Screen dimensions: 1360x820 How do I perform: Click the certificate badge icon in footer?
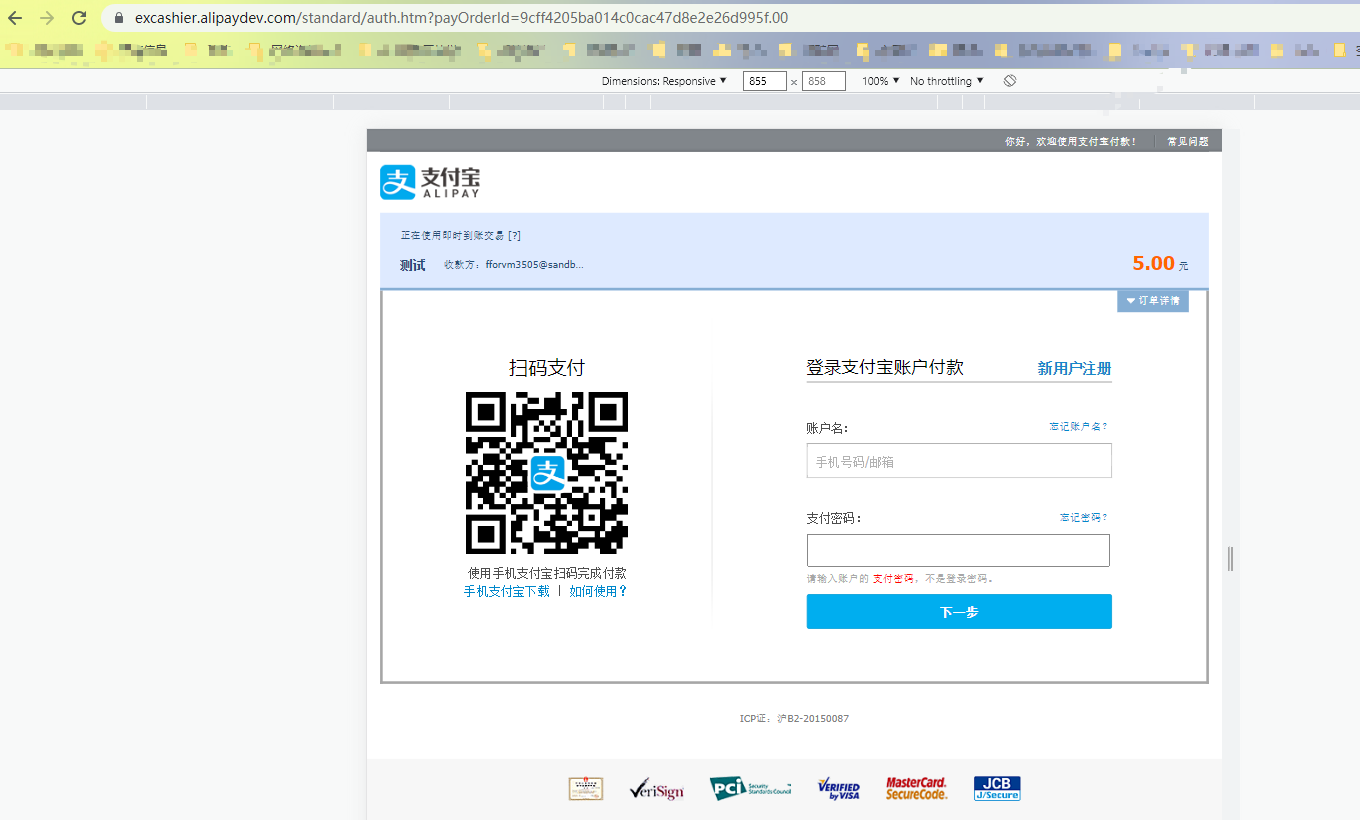pyautogui.click(x=586, y=789)
